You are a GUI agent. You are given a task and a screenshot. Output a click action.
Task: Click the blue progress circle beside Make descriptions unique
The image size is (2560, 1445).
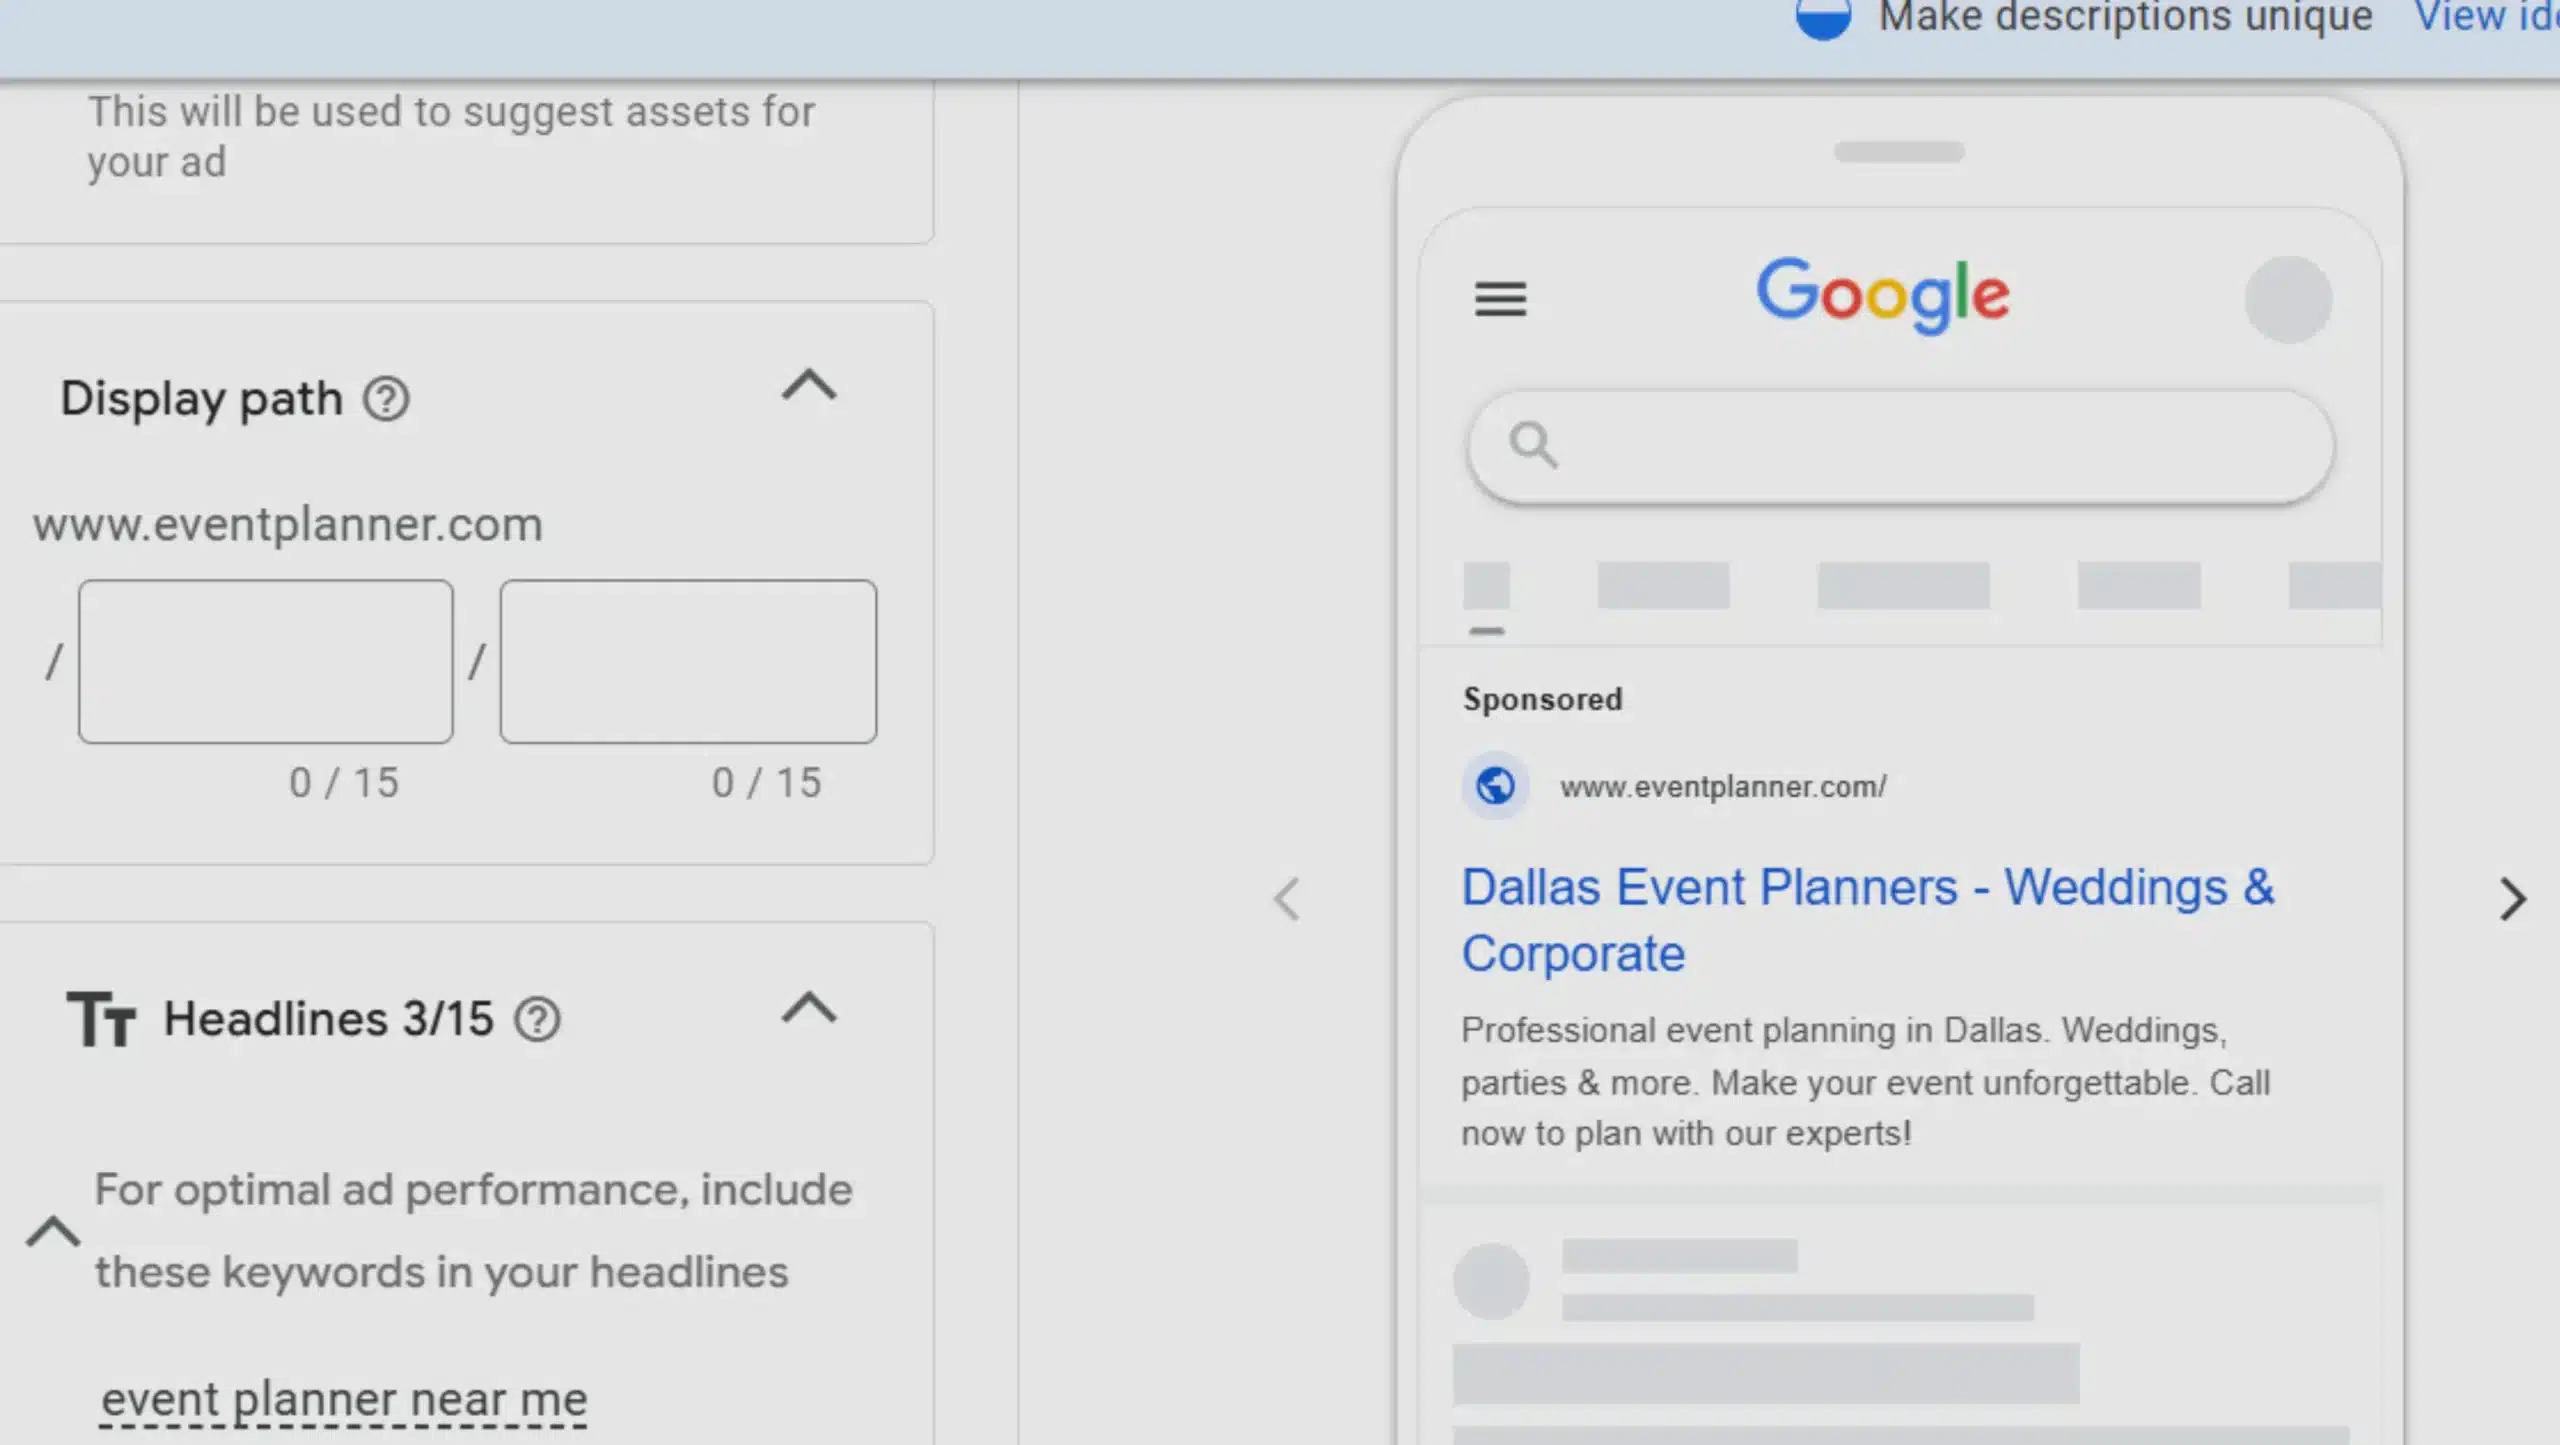pos(1826,16)
